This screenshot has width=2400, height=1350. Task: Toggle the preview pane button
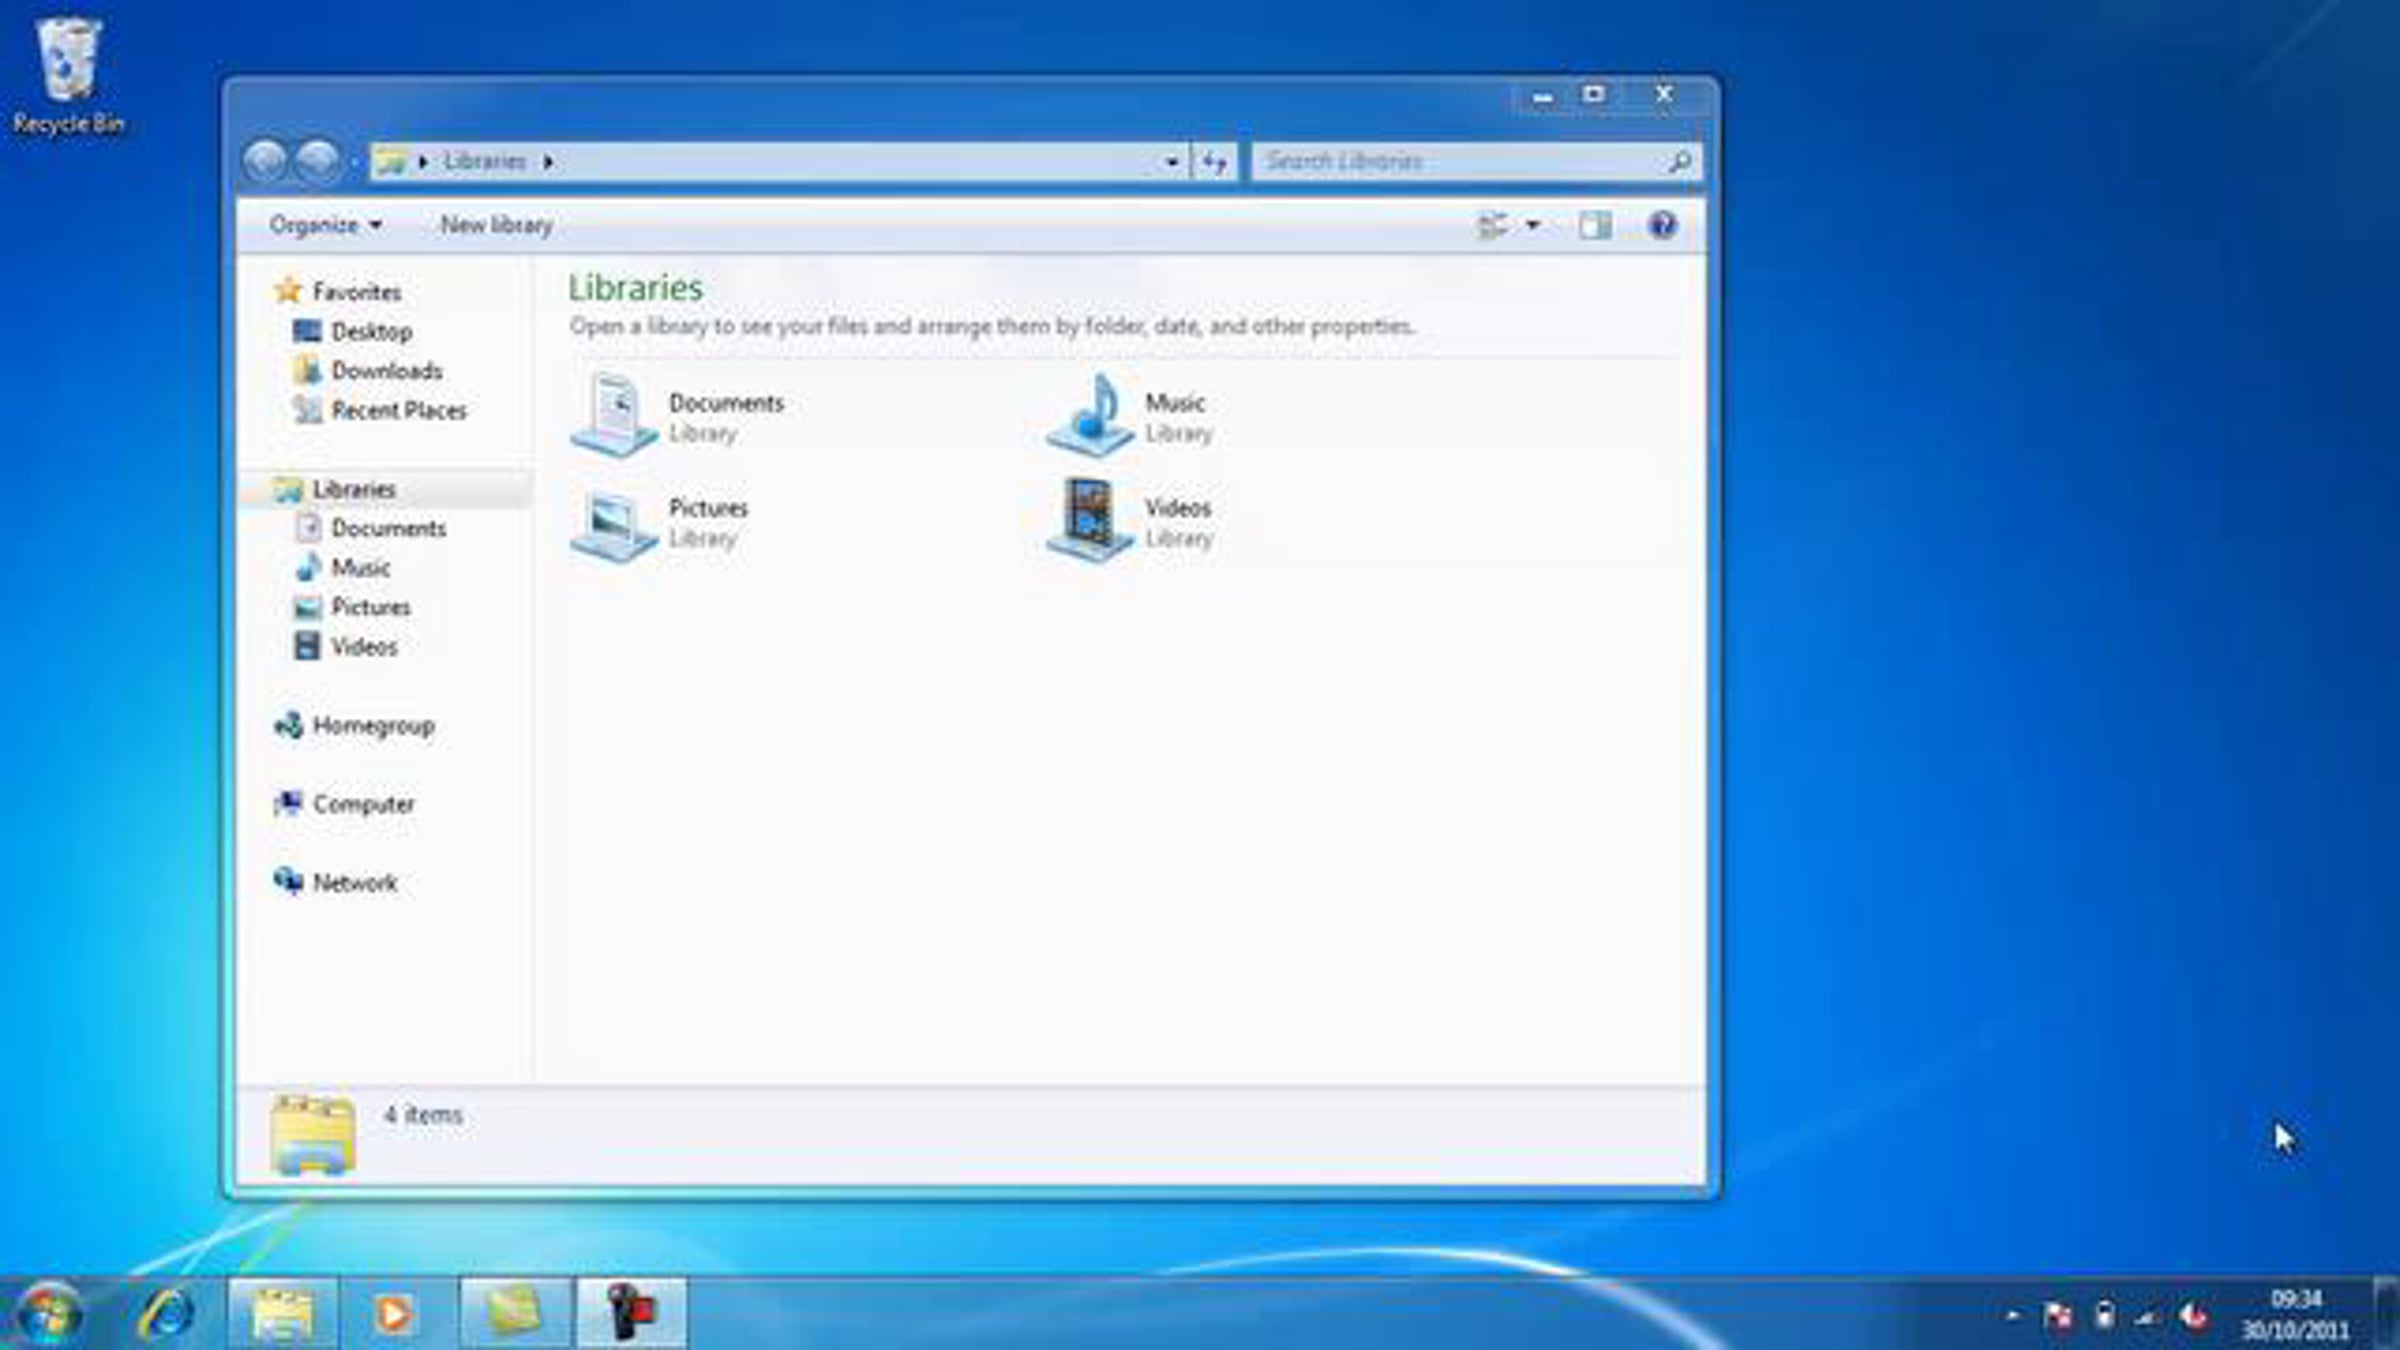coord(1594,225)
